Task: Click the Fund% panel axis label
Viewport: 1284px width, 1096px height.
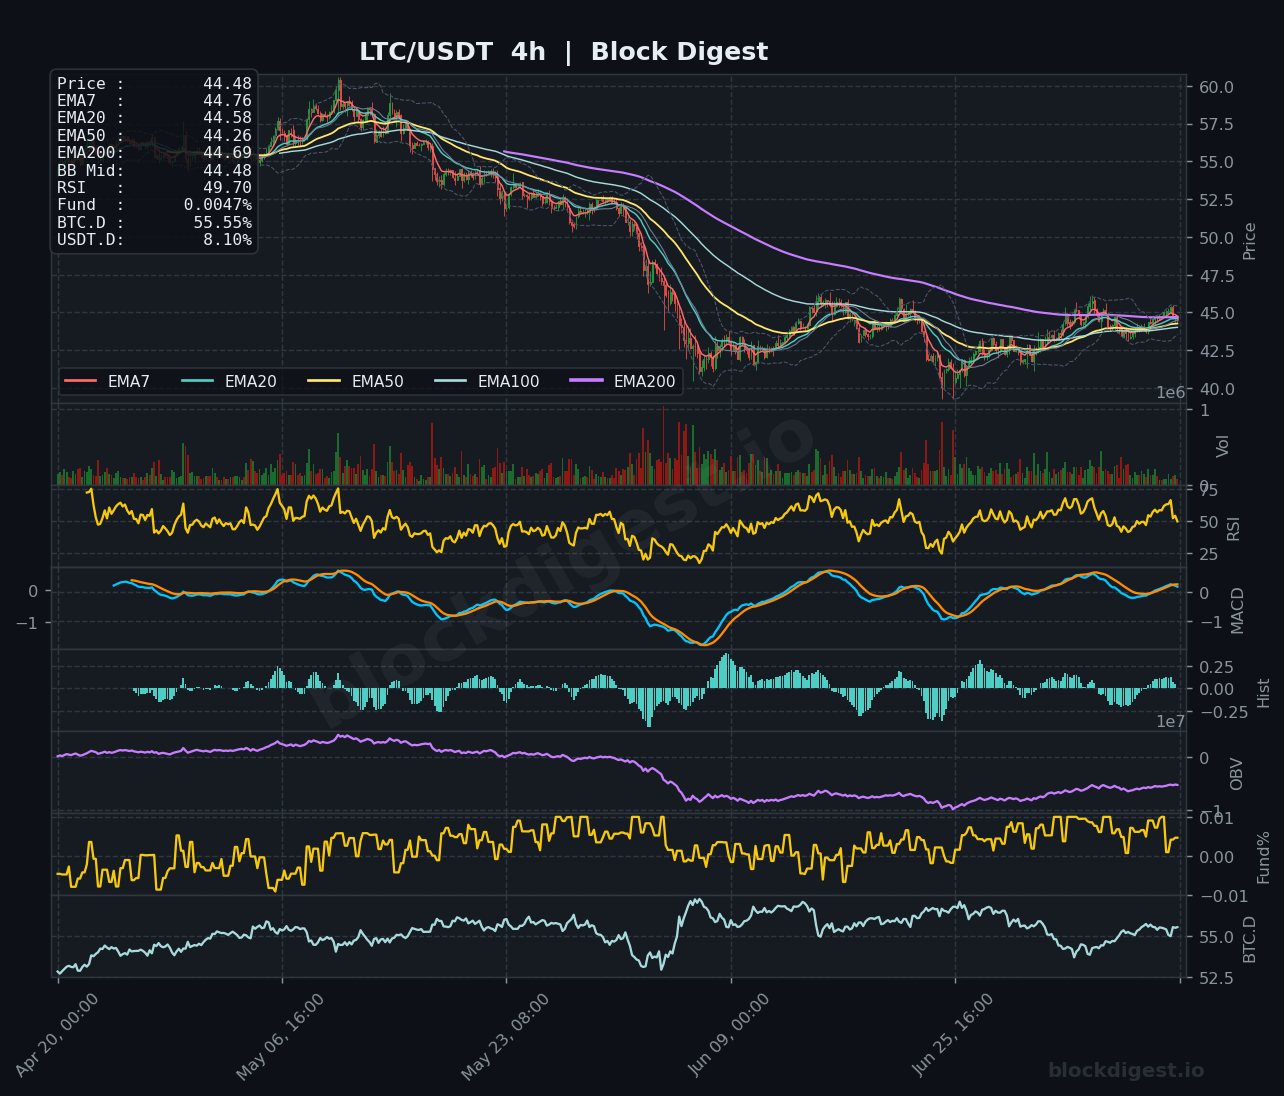Action: point(1263,857)
